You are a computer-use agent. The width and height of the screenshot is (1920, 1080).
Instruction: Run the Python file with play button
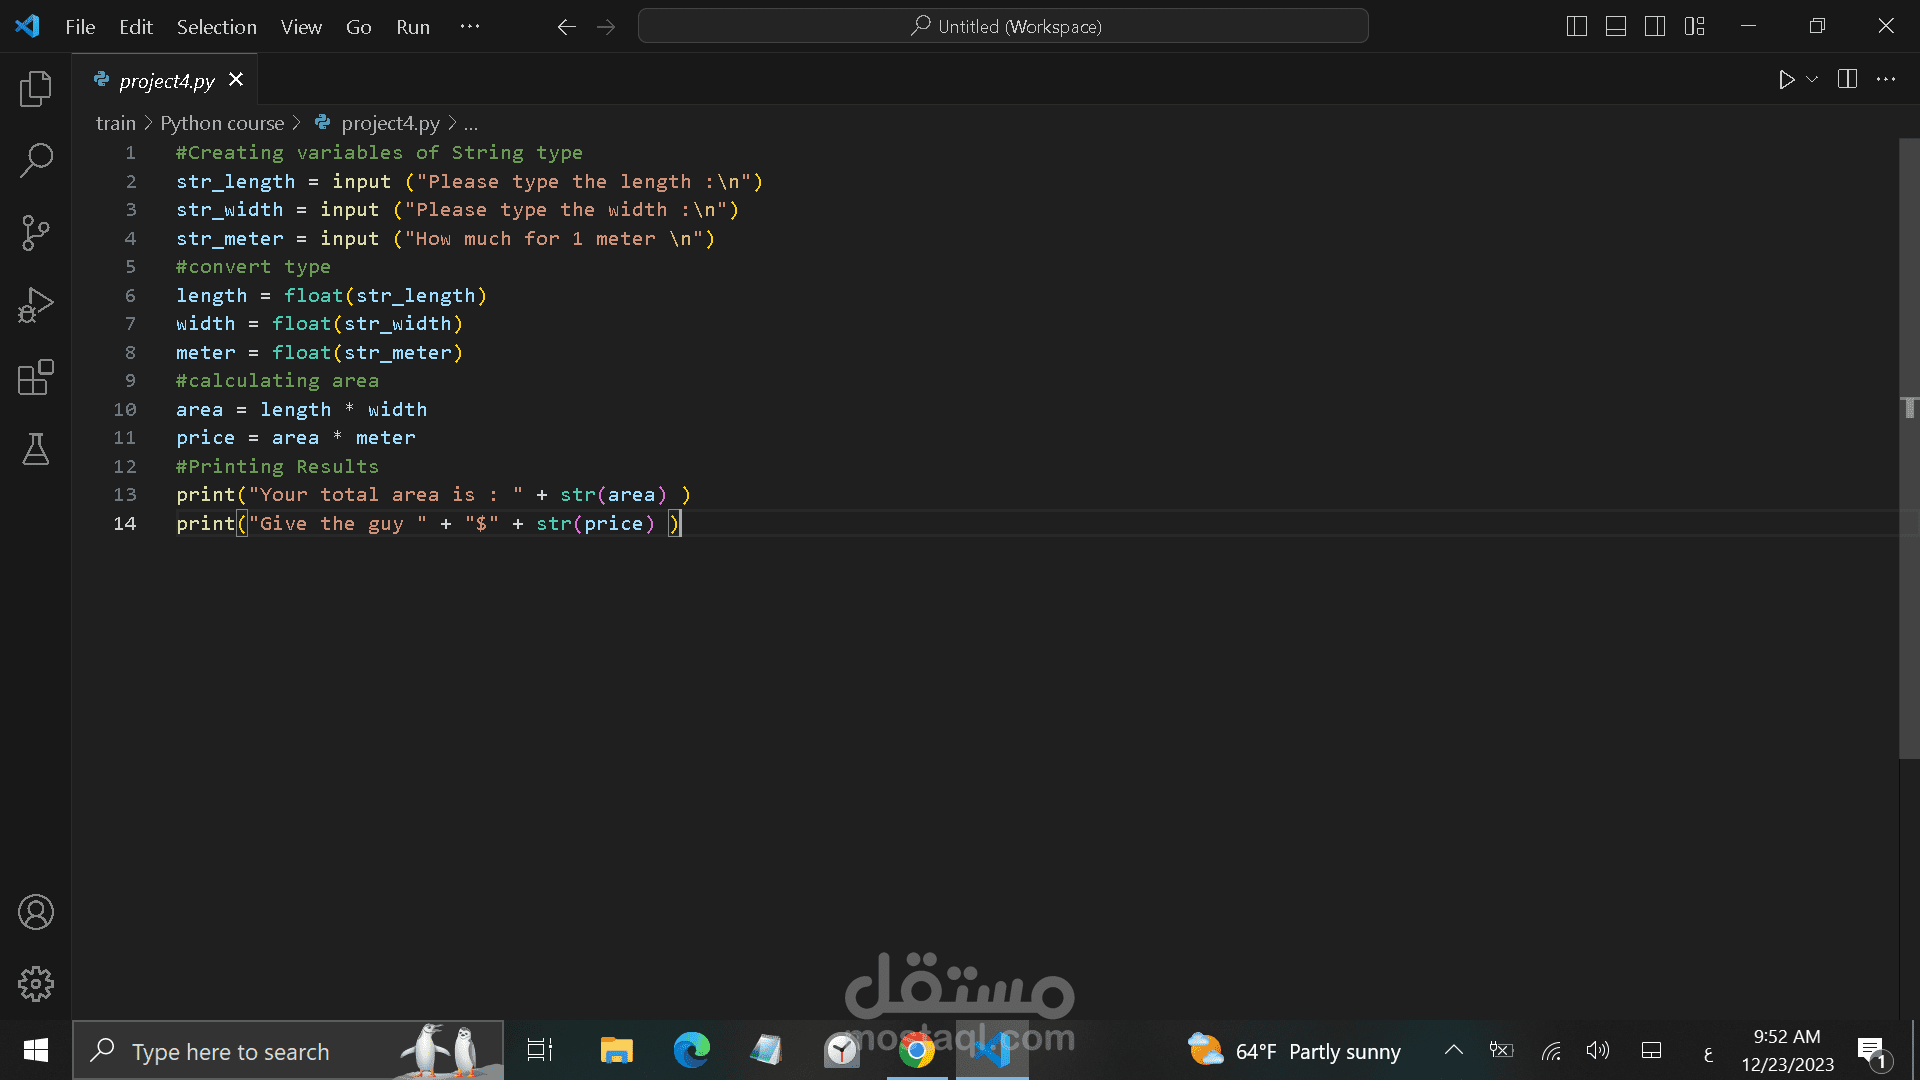(1786, 79)
